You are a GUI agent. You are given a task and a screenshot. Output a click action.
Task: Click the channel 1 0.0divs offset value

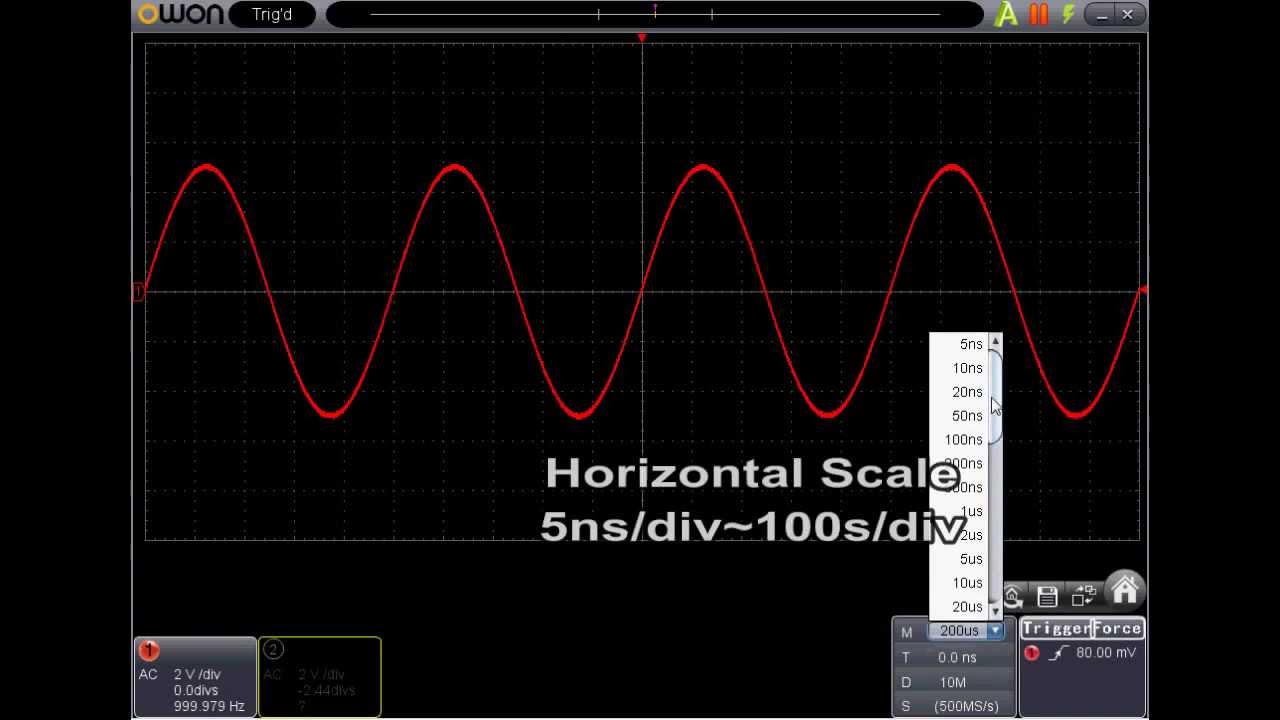[196, 691]
